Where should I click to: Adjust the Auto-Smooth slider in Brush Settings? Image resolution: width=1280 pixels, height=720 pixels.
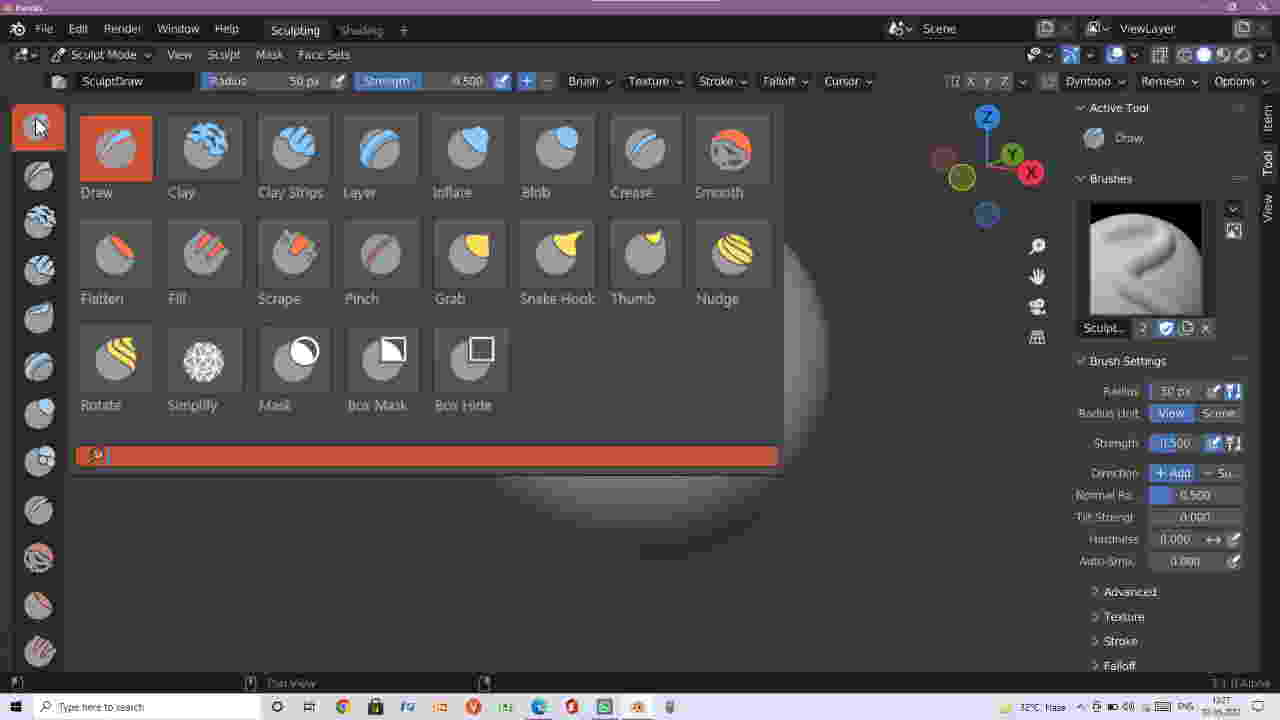[1186, 561]
